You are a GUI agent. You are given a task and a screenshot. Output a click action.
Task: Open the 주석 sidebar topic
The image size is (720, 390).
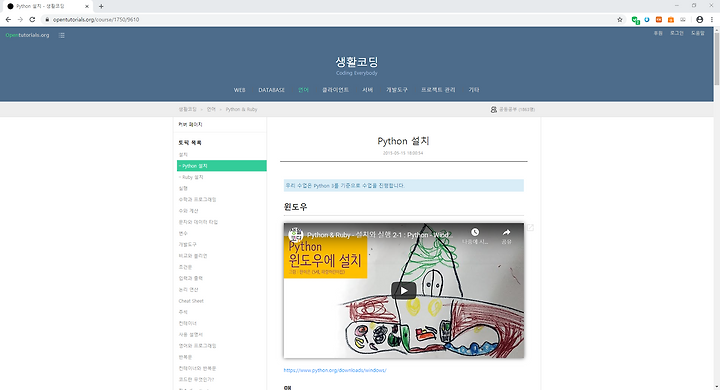(183, 312)
